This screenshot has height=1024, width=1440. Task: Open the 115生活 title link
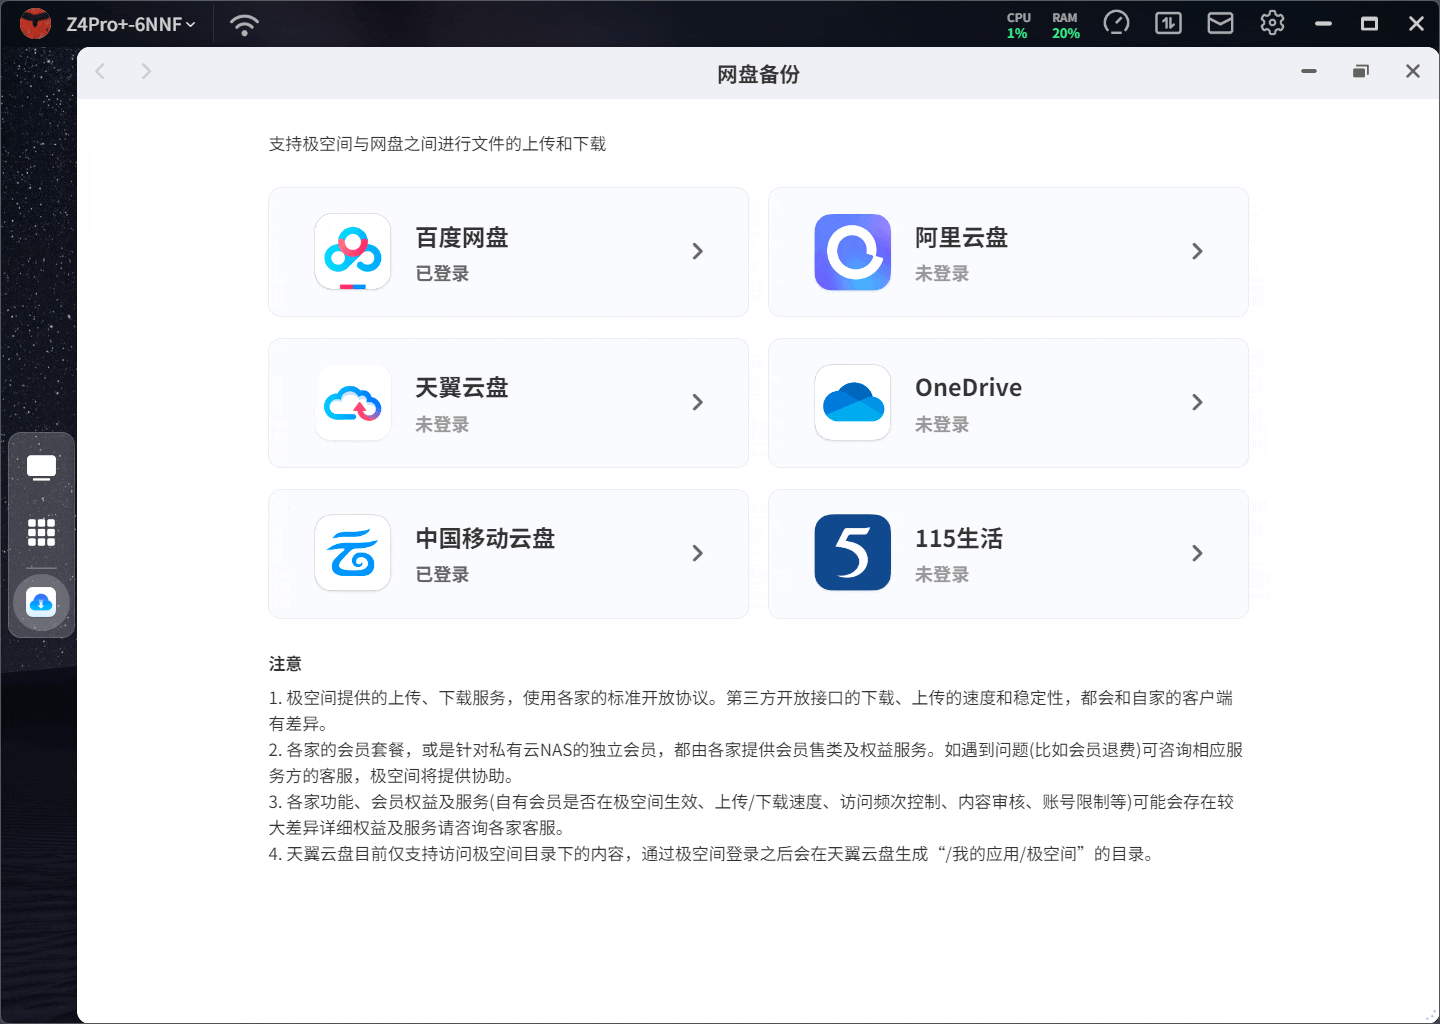[x=959, y=539]
